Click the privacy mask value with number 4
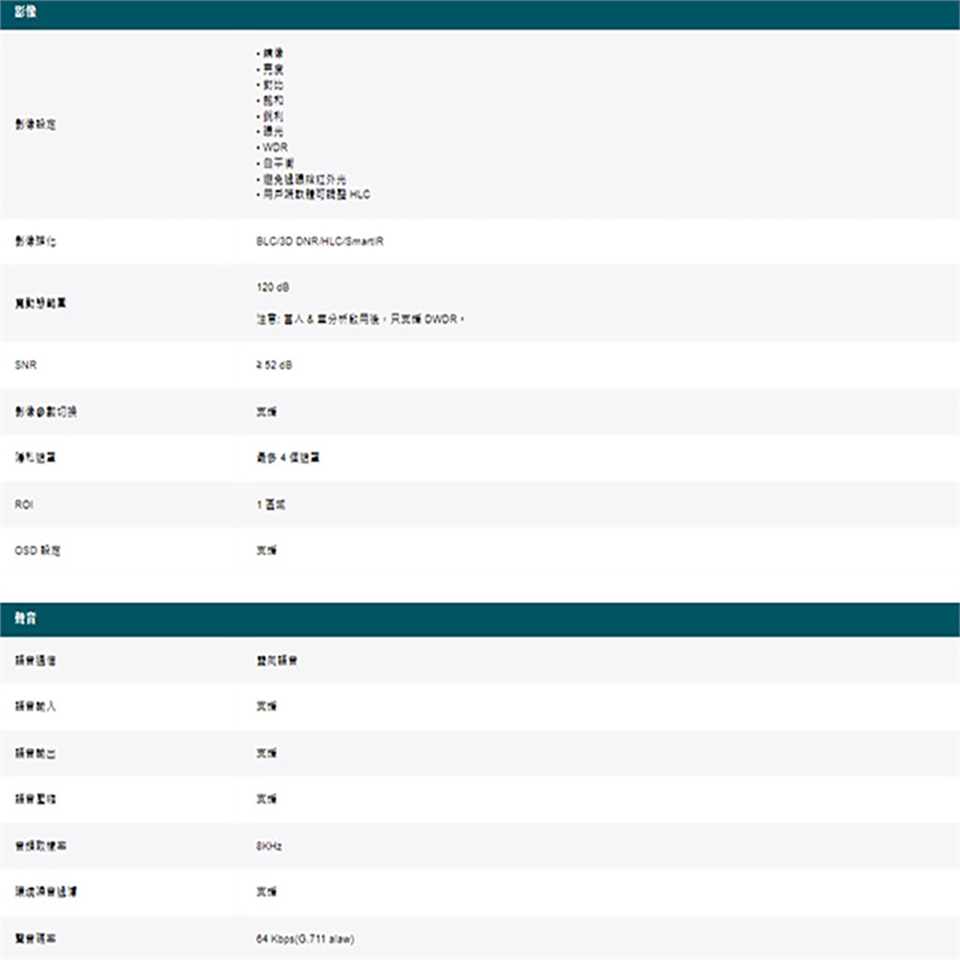 (x=288, y=458)
